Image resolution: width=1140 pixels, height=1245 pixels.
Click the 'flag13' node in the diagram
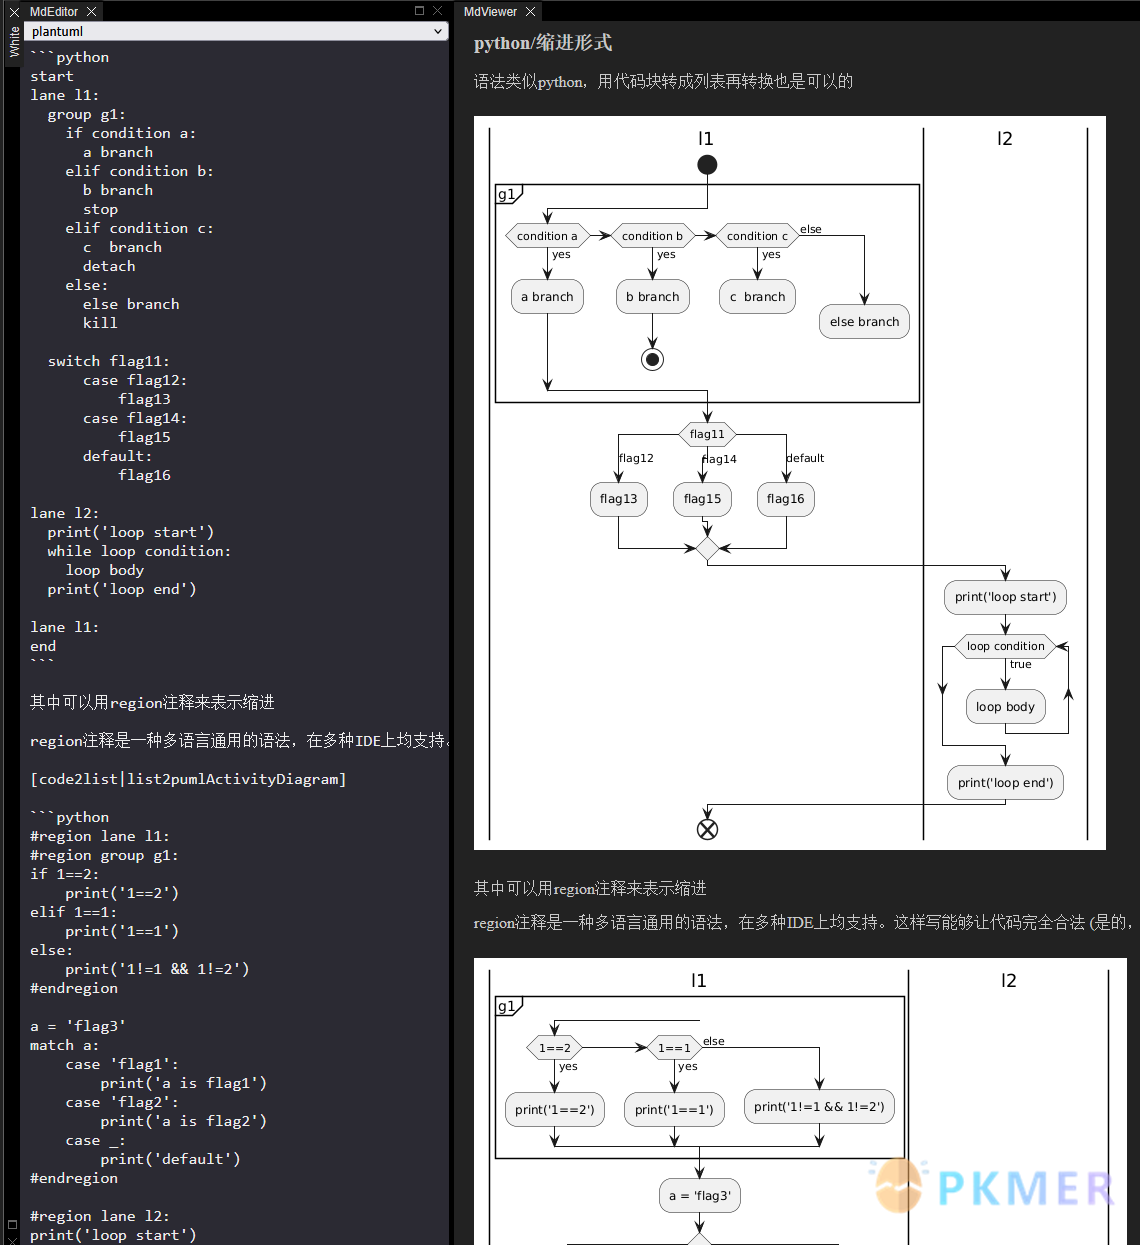click(x=618, y=499)
